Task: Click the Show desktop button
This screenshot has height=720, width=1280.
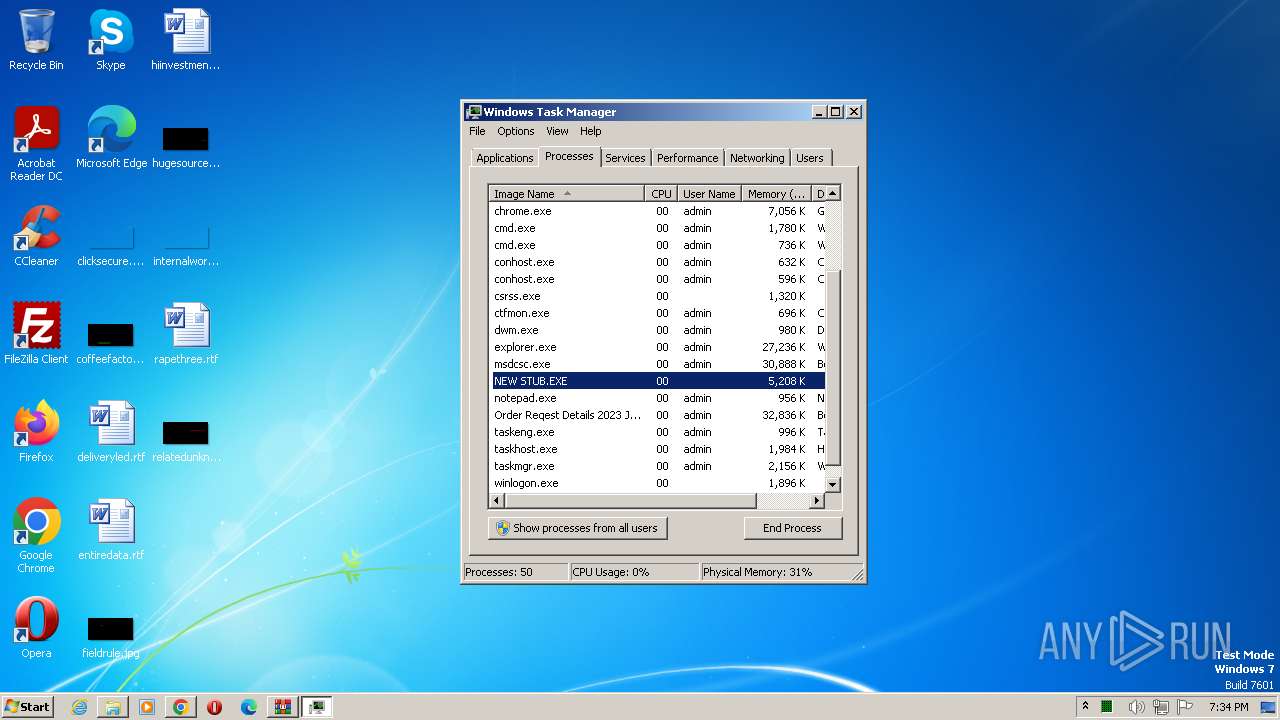Action: [x=1270, y=707]
